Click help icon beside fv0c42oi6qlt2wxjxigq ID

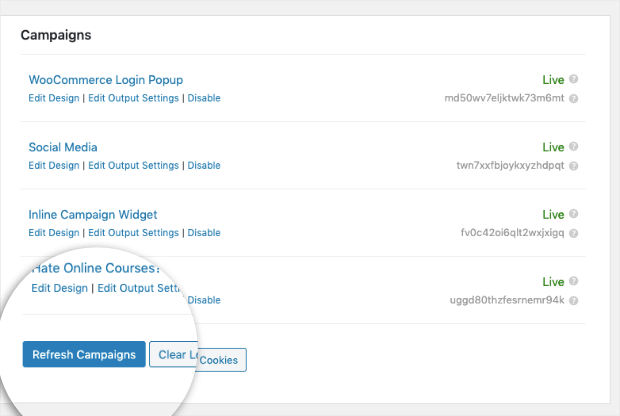pos(573,233)
